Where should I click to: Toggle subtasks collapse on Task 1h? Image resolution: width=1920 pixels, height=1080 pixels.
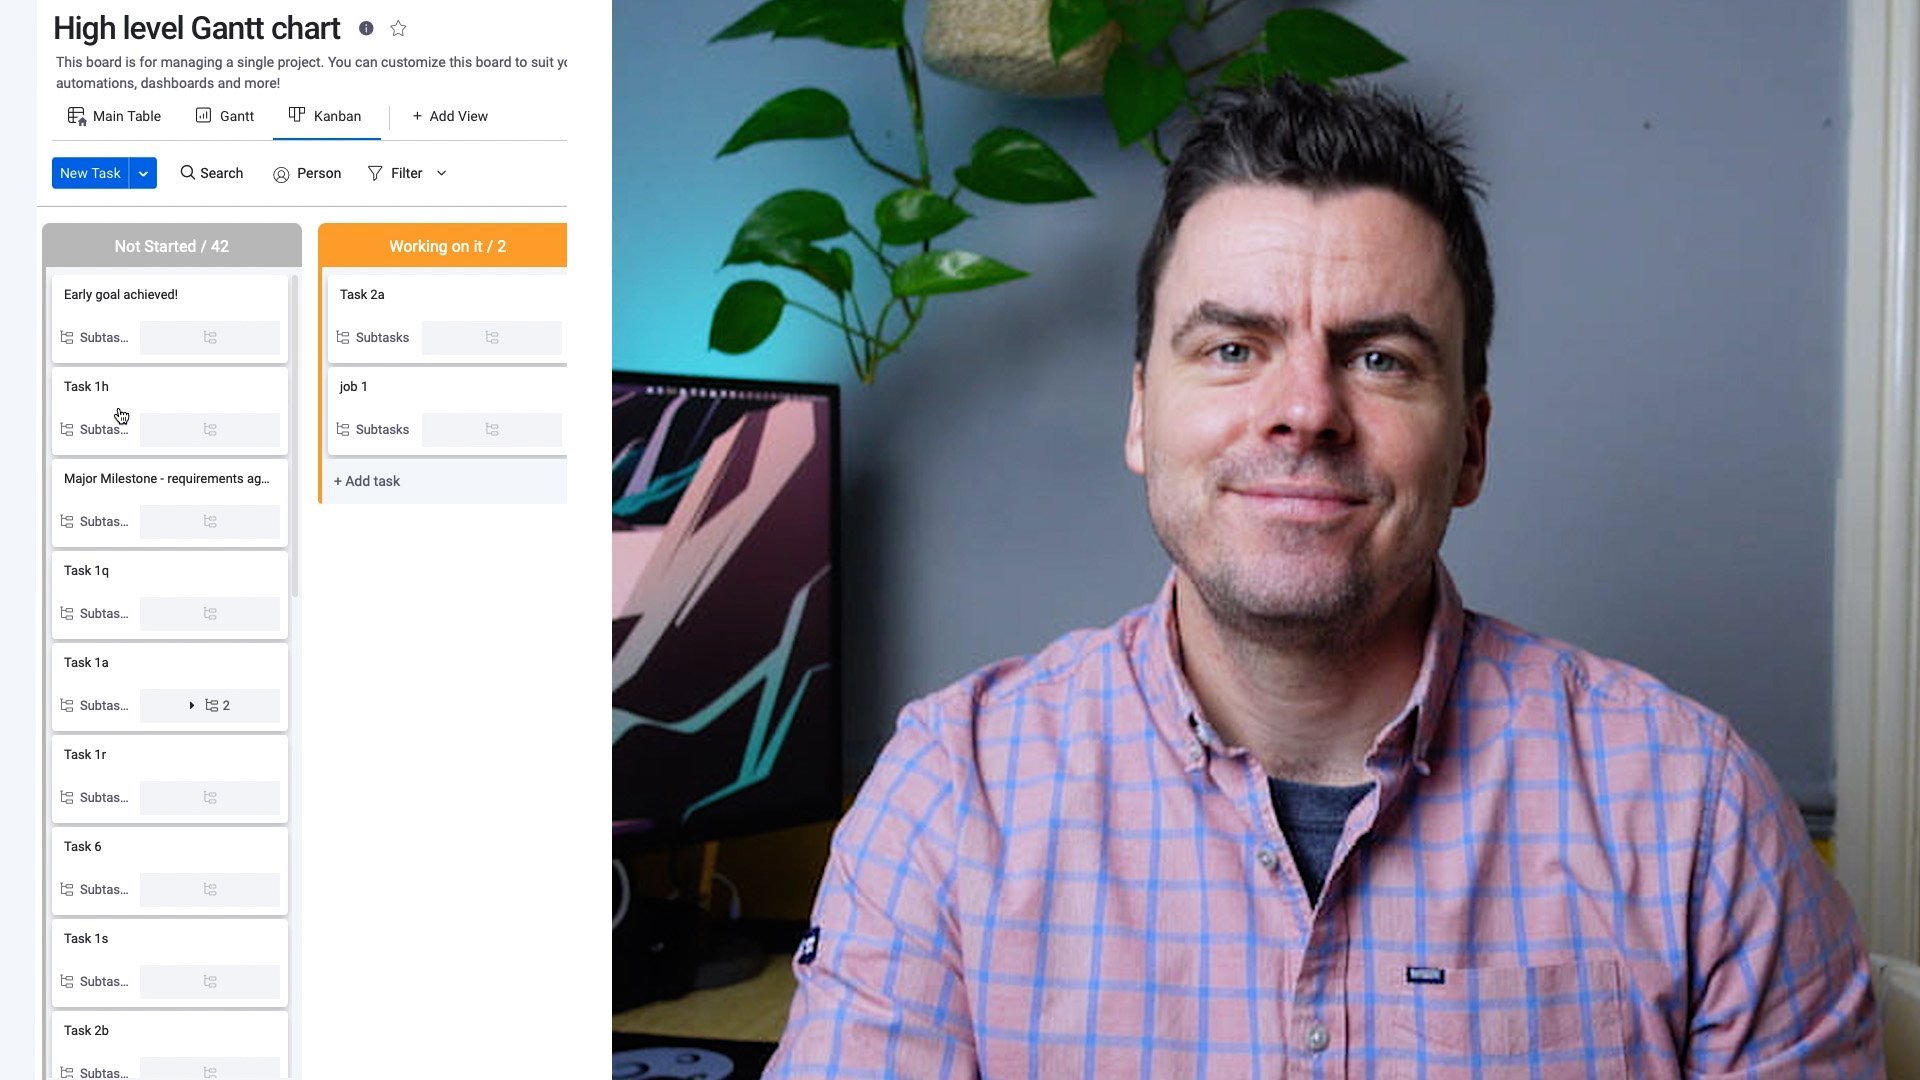pyautogui.click(x=208, y=429)
